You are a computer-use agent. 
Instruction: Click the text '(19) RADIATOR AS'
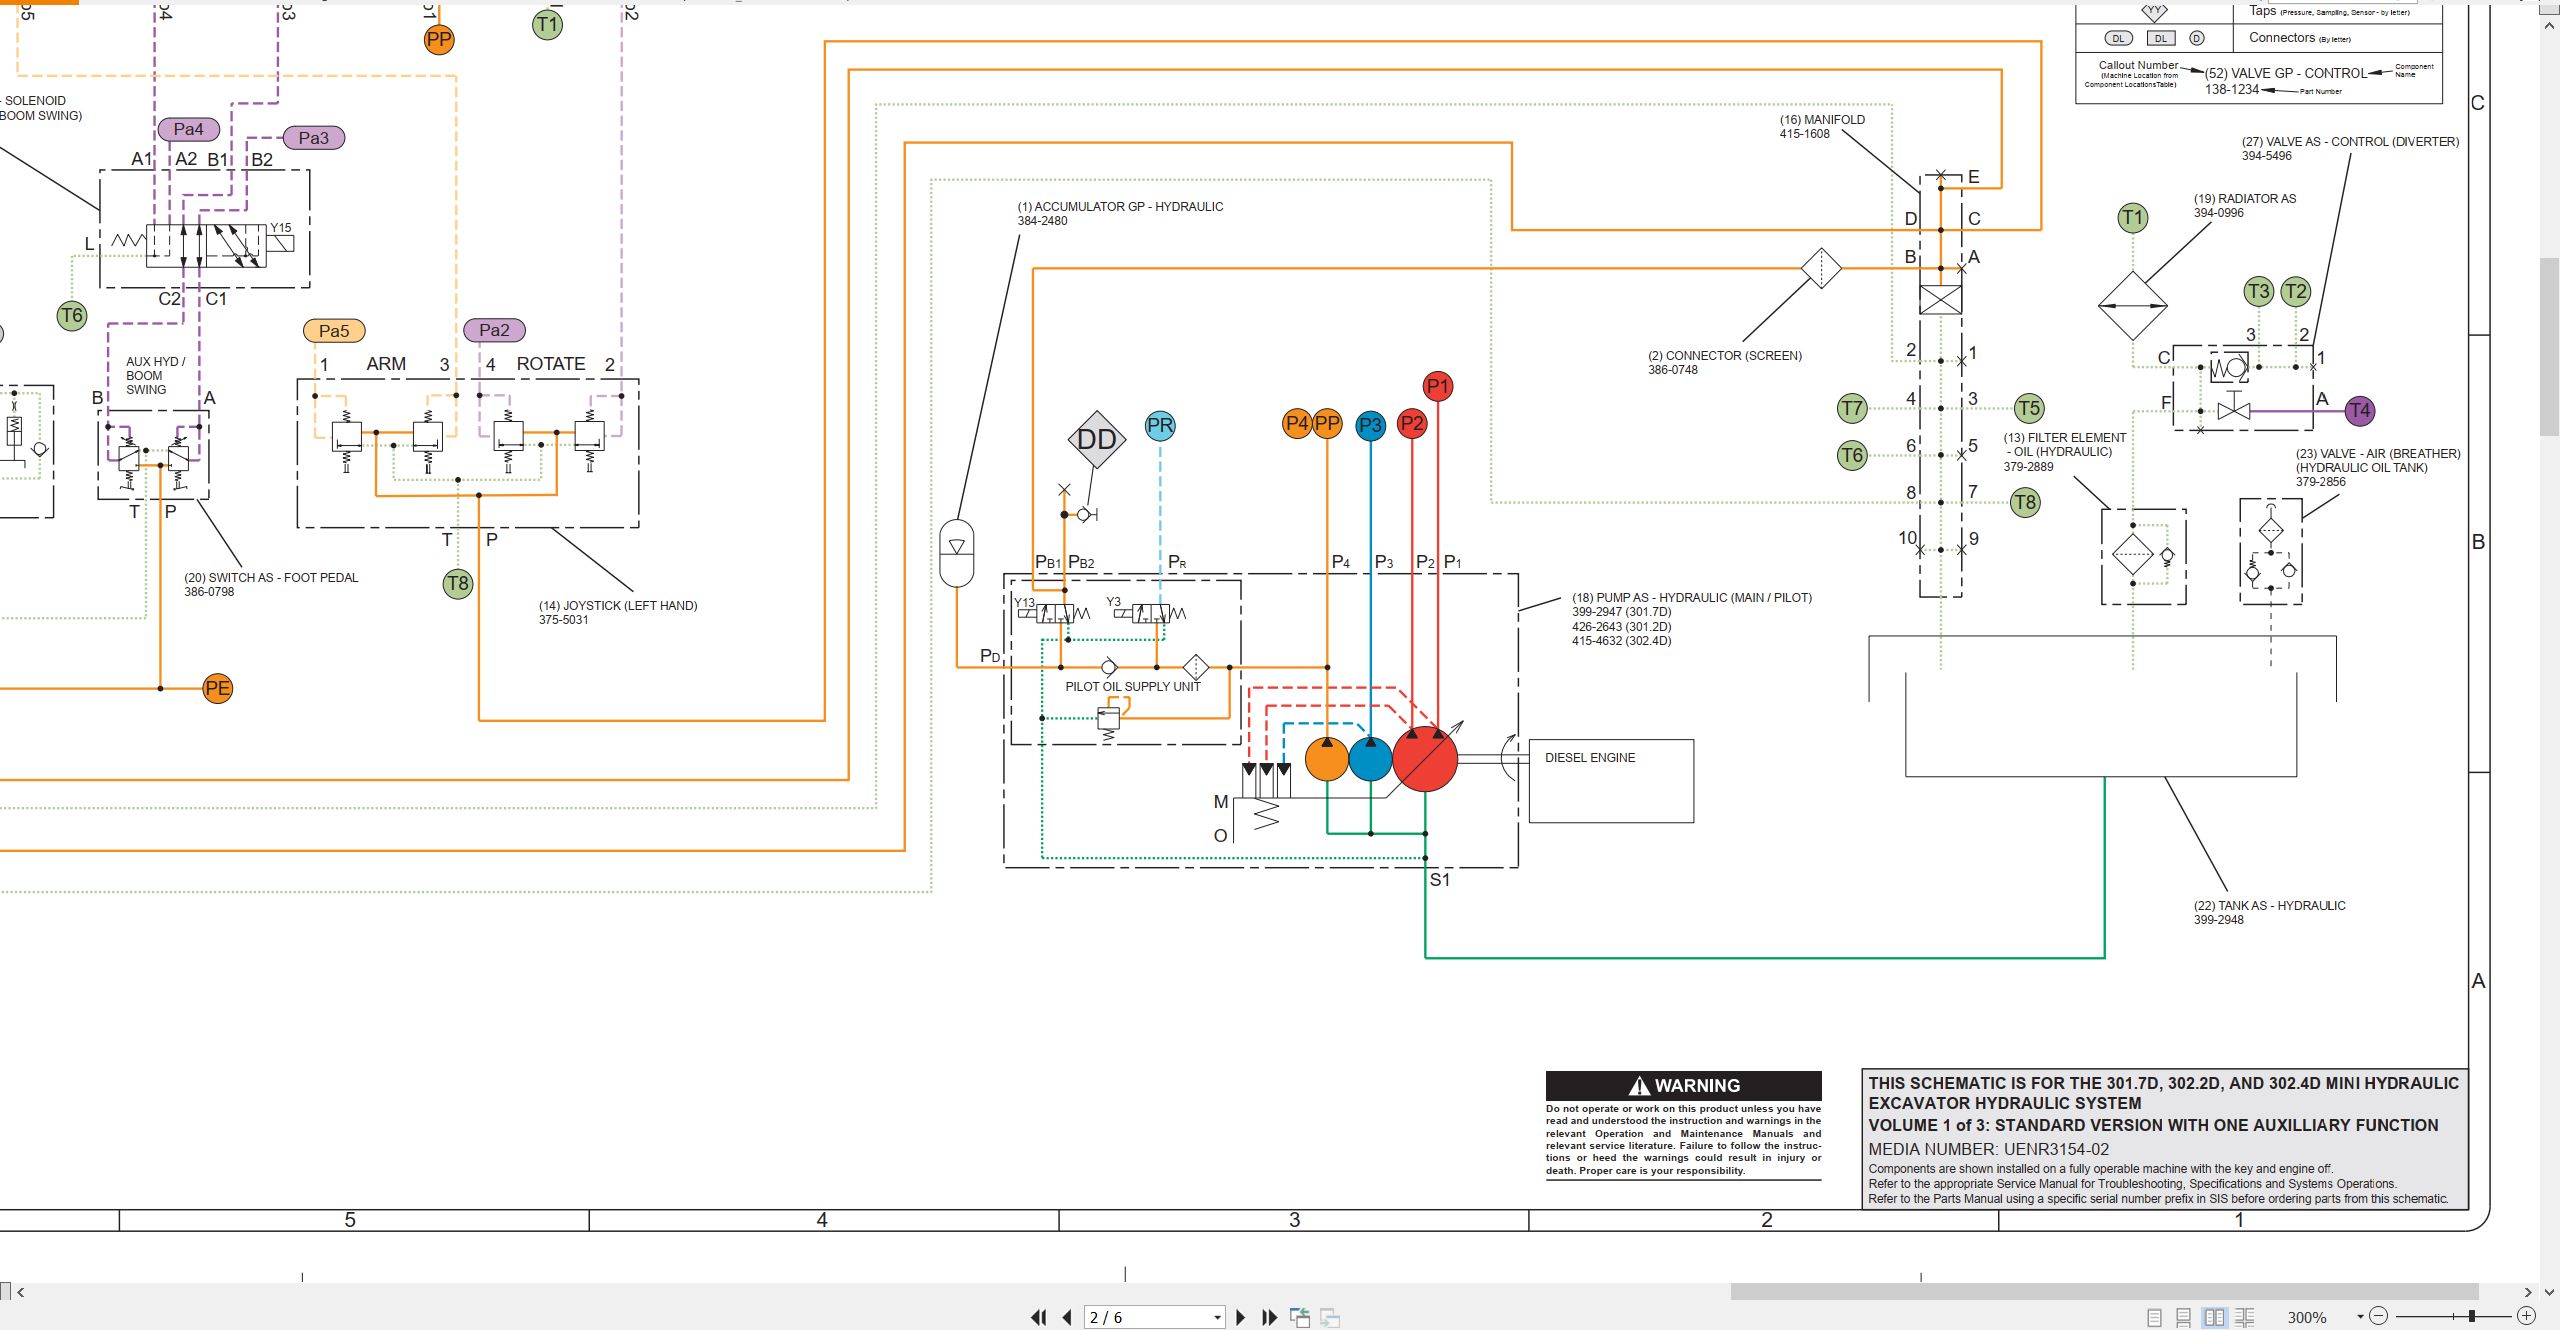click(2245, 199)
